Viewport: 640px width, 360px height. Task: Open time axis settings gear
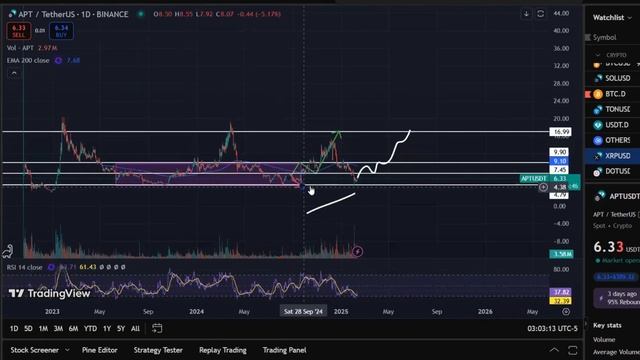pyautogui.click(x=566, y=311)
